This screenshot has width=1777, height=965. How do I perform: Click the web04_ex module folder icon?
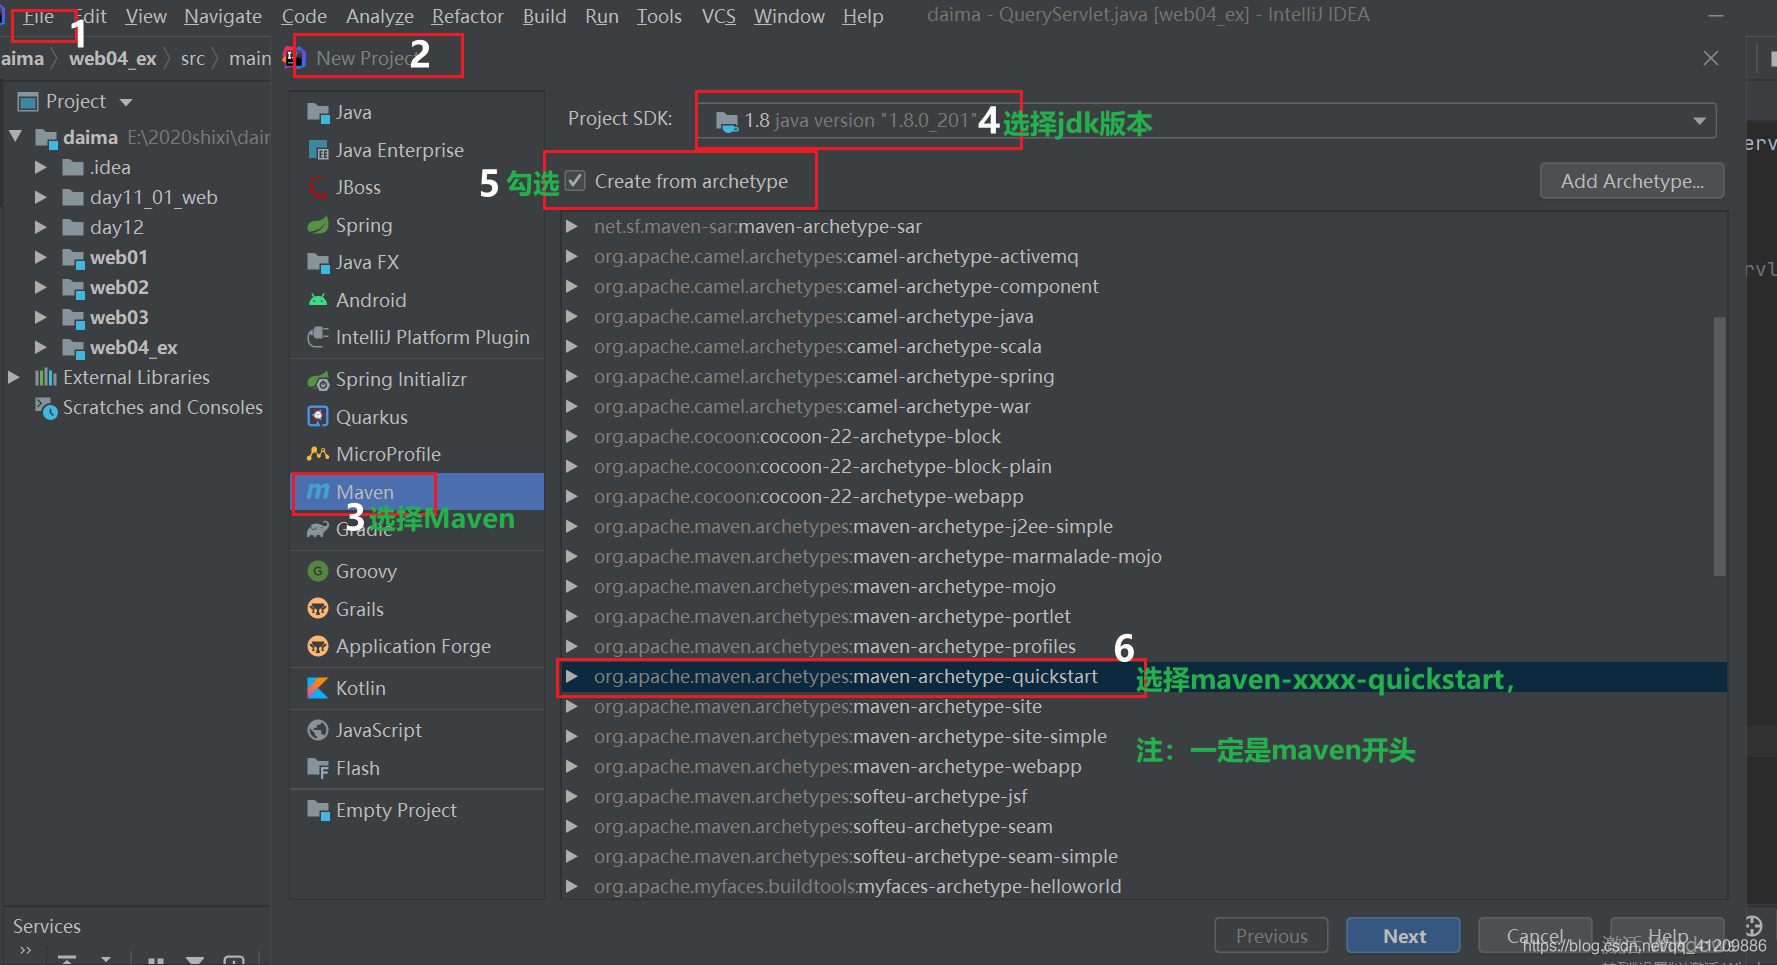(x=73, y=347)
